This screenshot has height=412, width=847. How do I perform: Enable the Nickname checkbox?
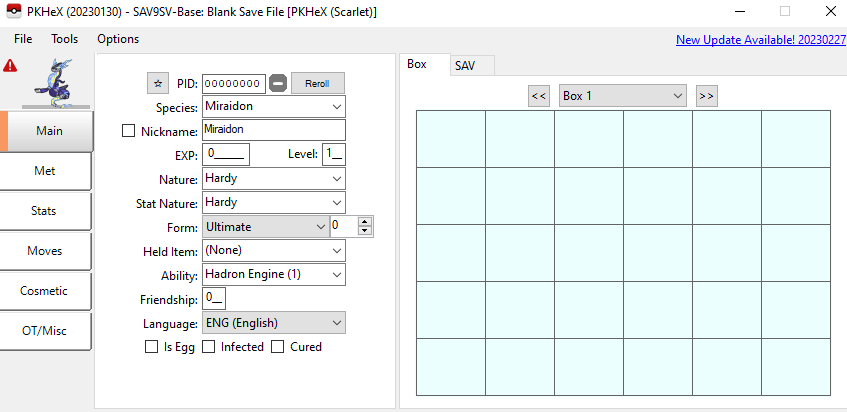pyautogui.click(x=129, y=131)
